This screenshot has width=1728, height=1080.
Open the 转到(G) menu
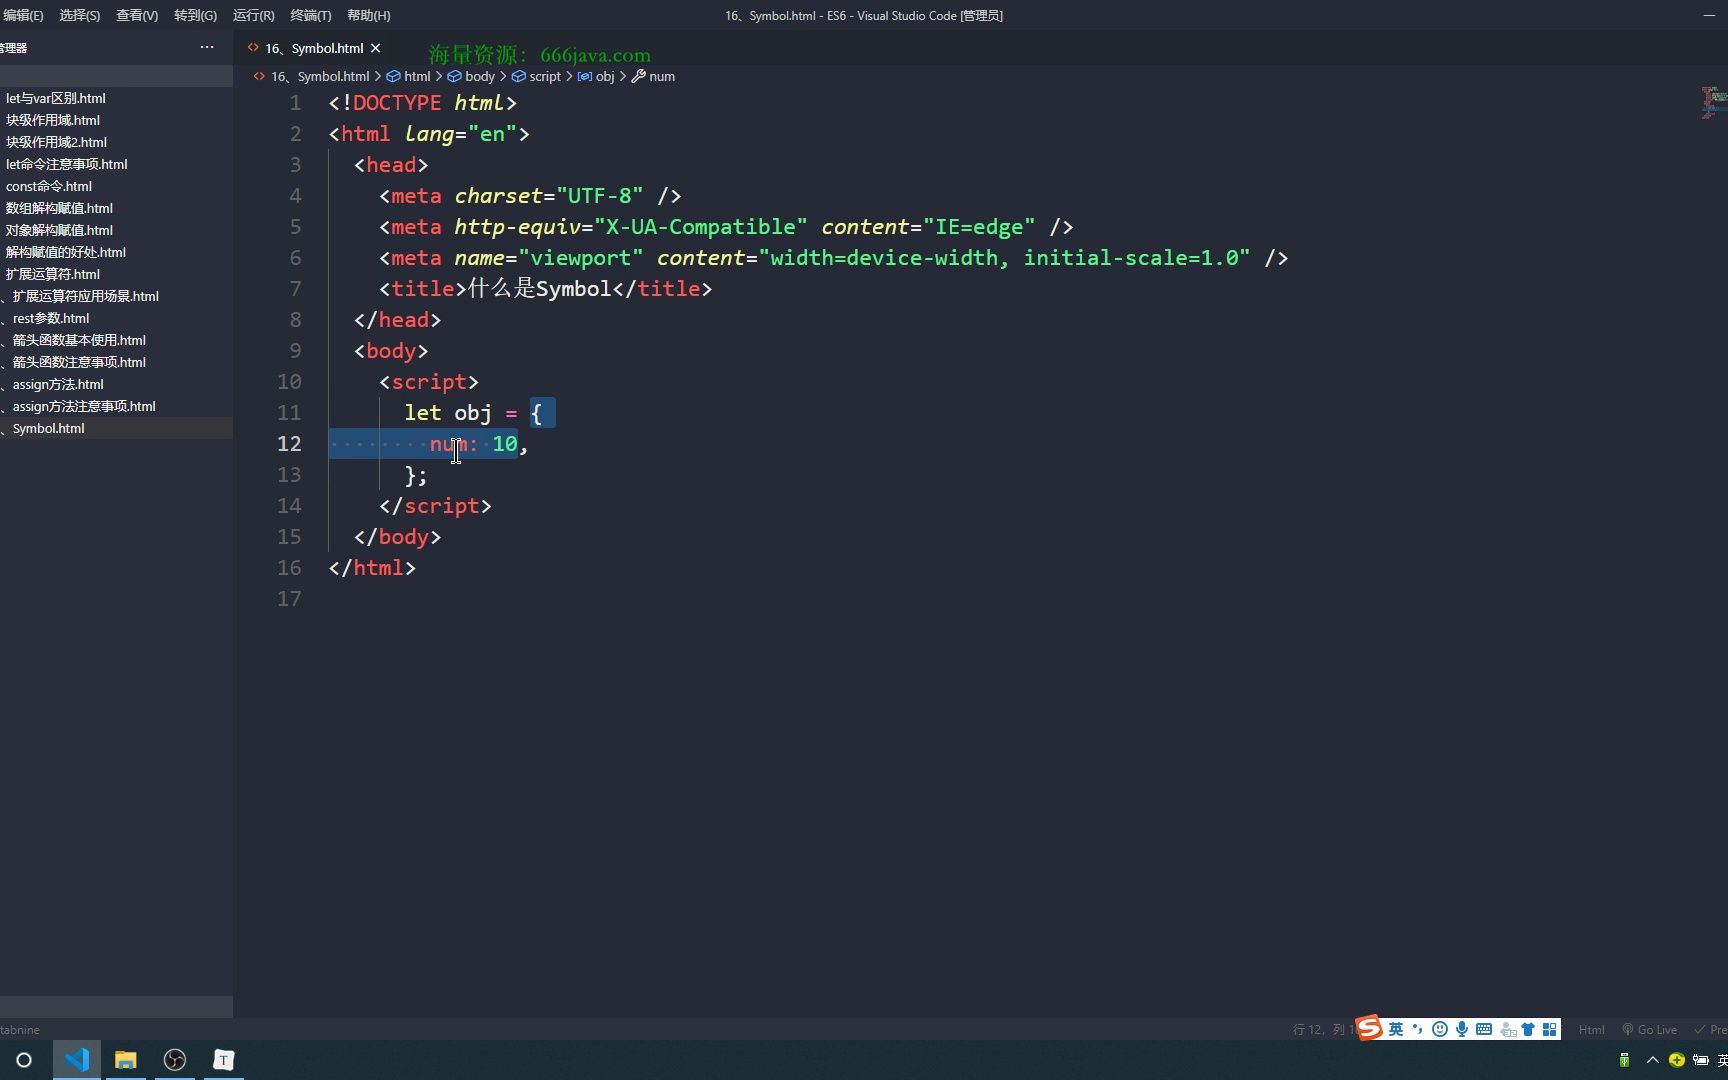click(x=195, y=15)
